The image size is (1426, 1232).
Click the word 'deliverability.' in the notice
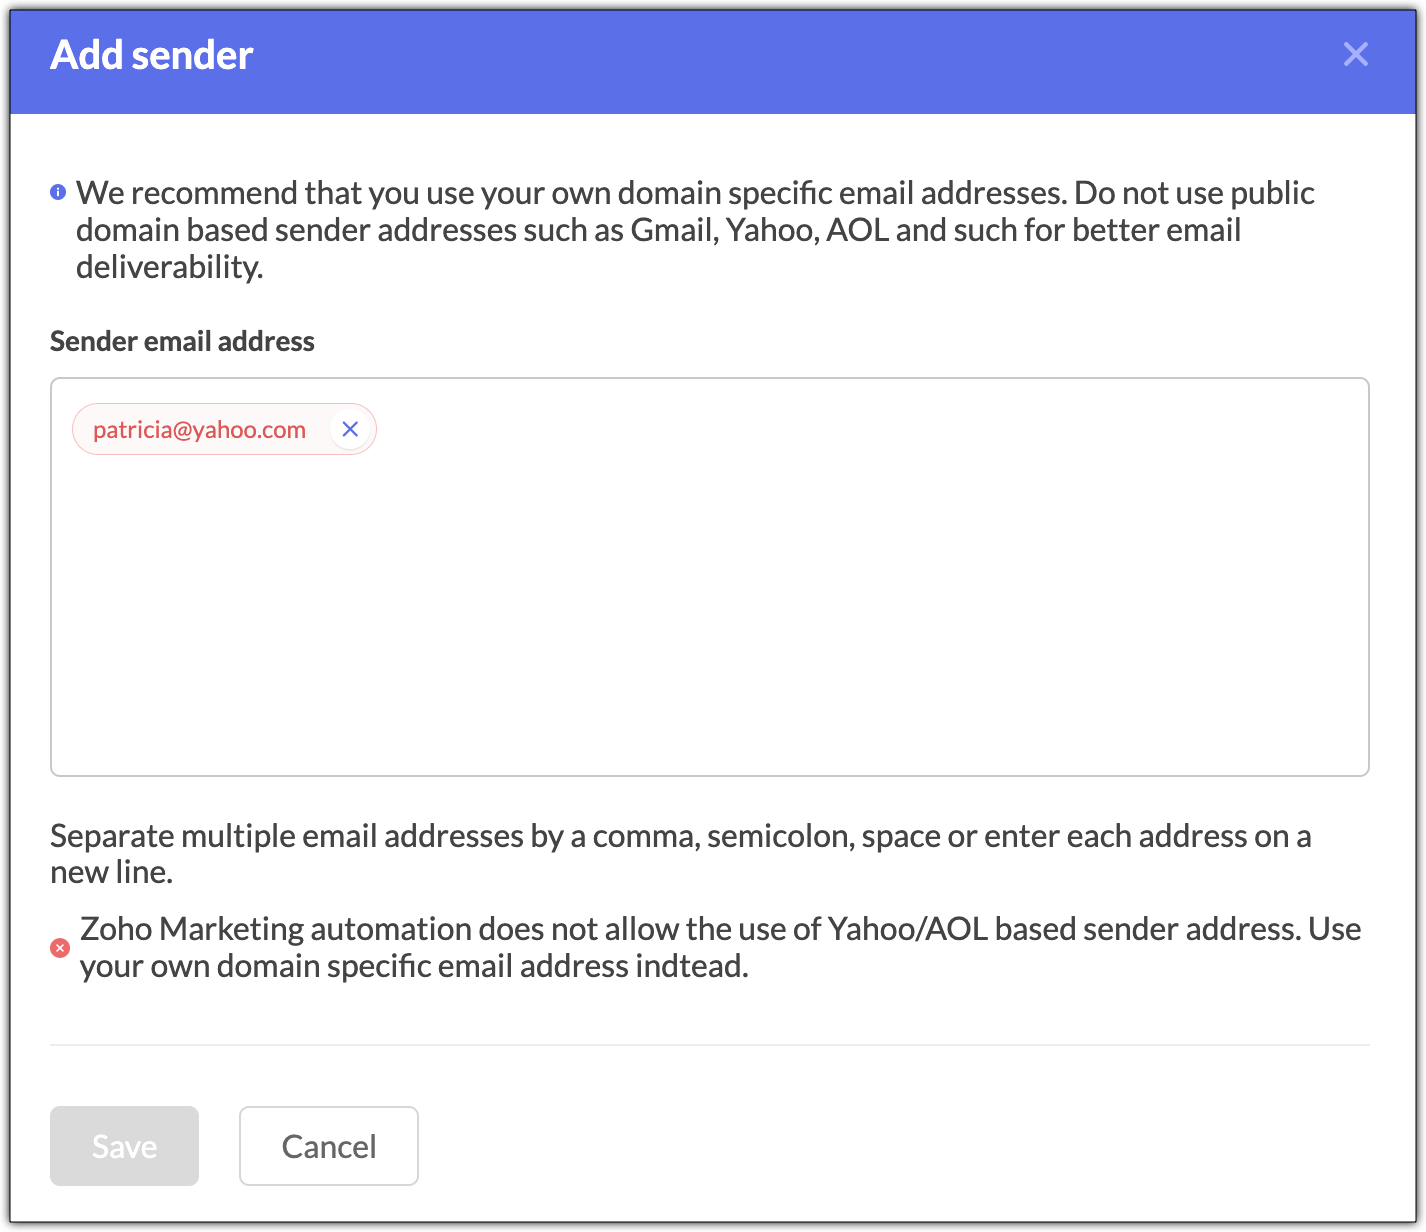point(170,267)
